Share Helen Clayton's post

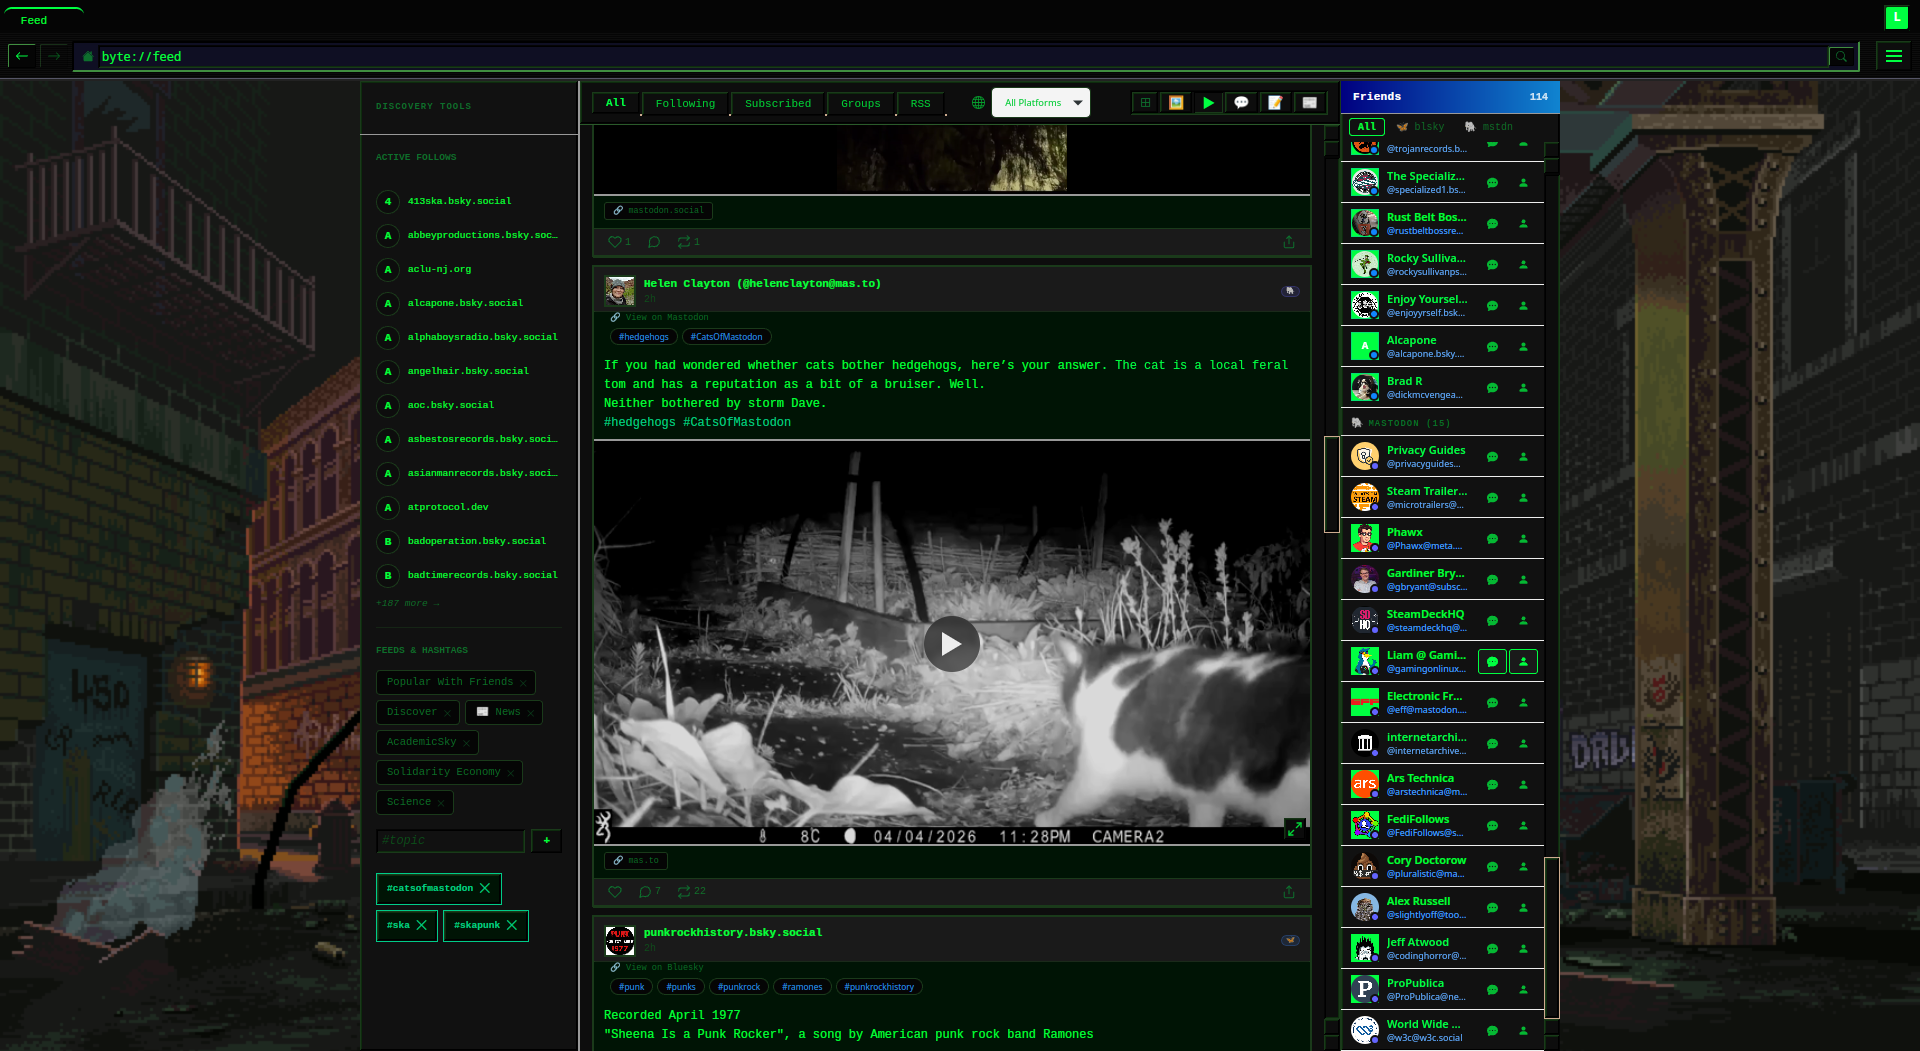tap(1288, 892)
